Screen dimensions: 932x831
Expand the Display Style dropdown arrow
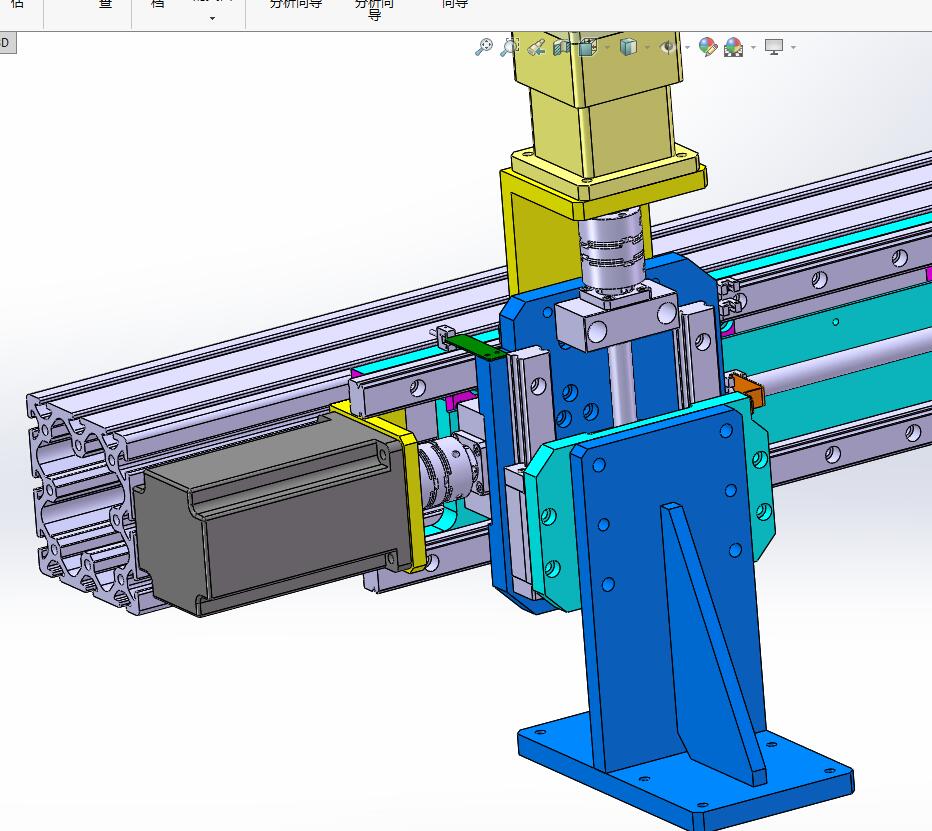click(647, 48)
